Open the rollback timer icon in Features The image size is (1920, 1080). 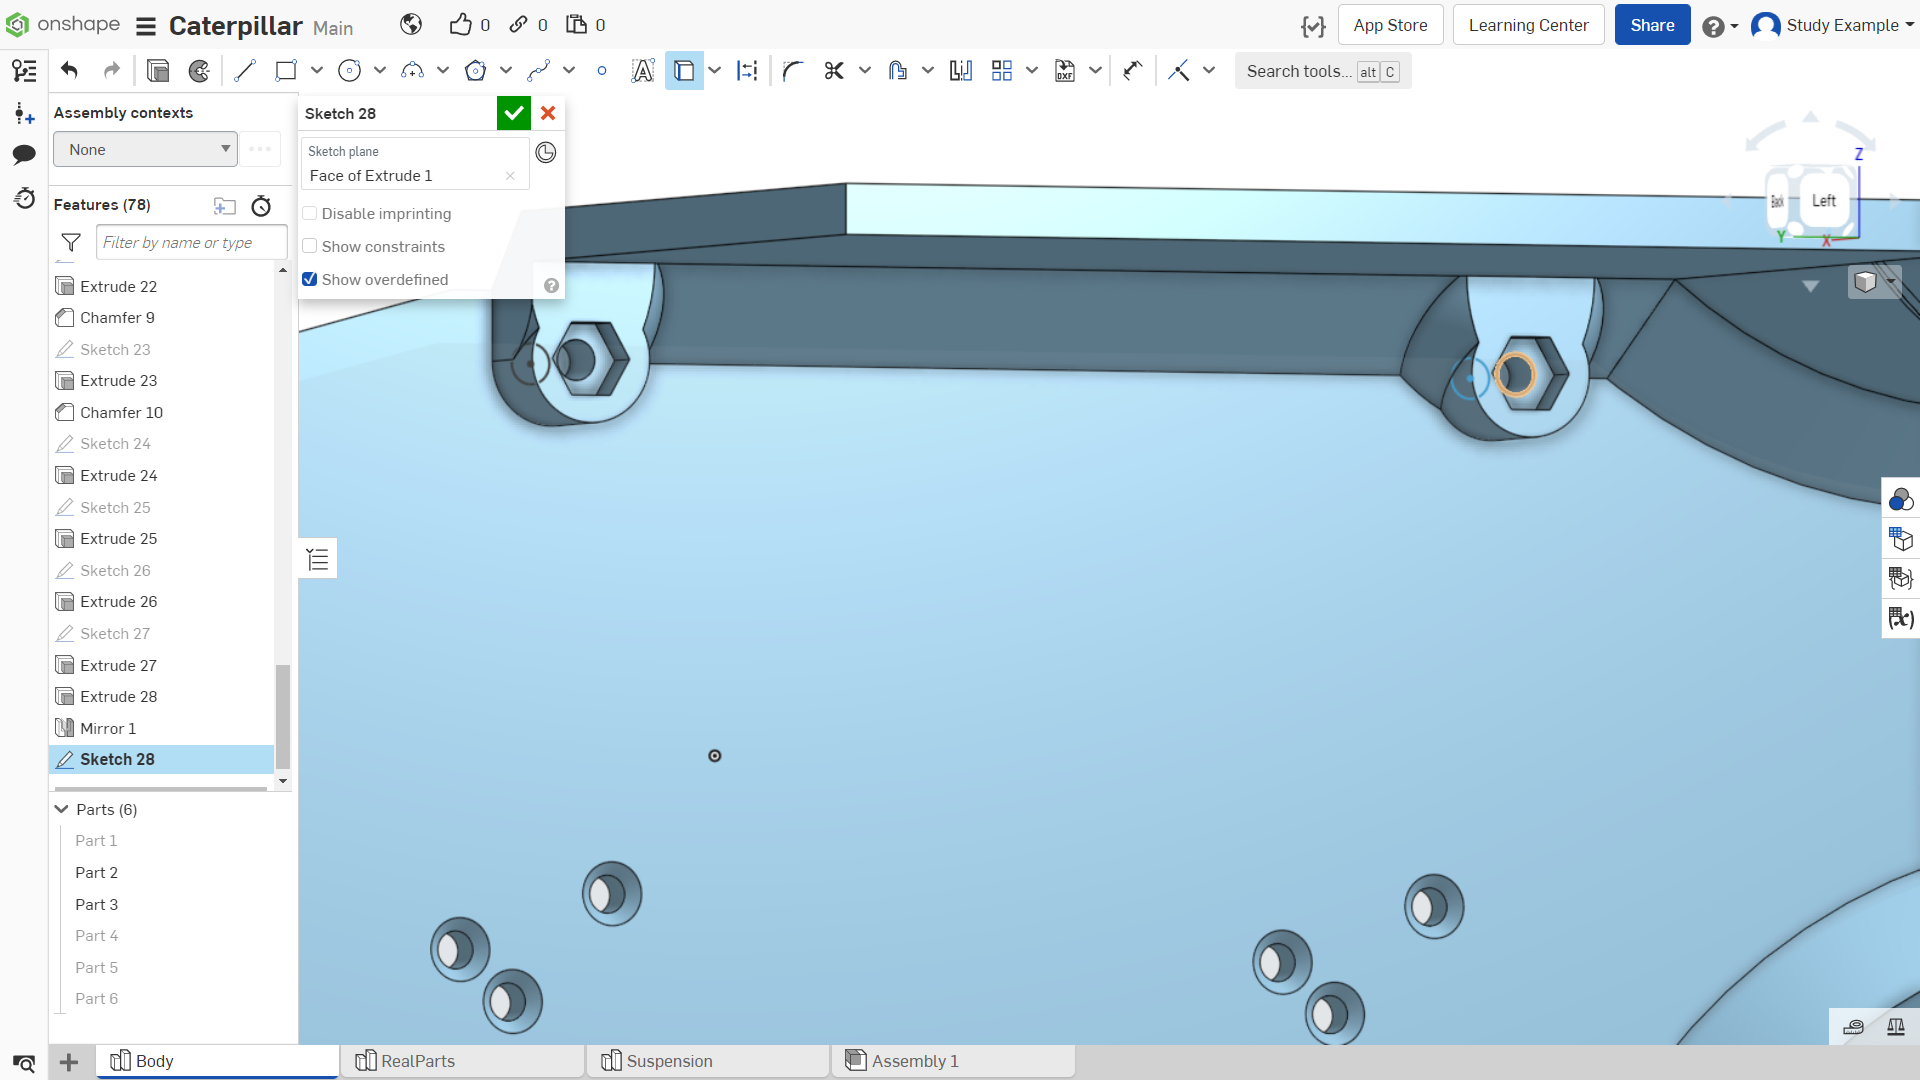tap(261, 206)
